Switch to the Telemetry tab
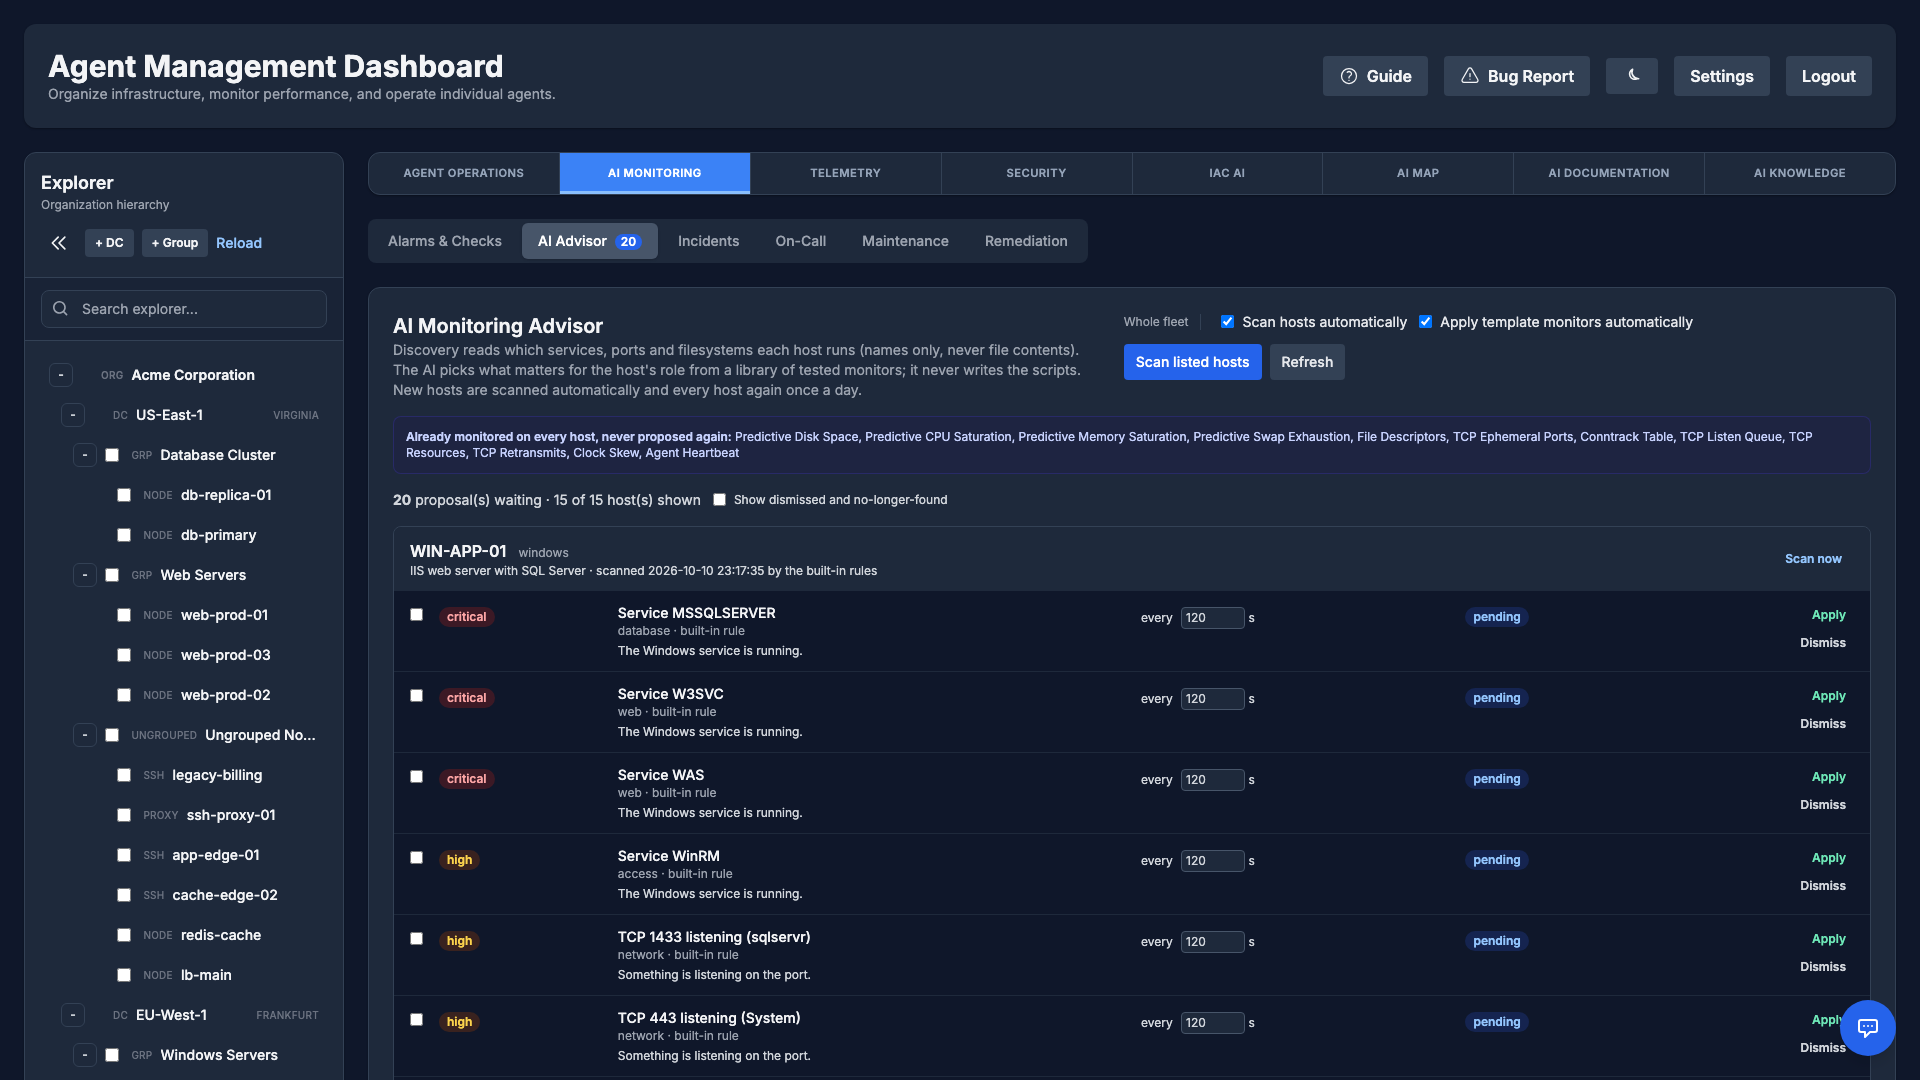This screenshot has width=1920, height=1080. point(845,173)
